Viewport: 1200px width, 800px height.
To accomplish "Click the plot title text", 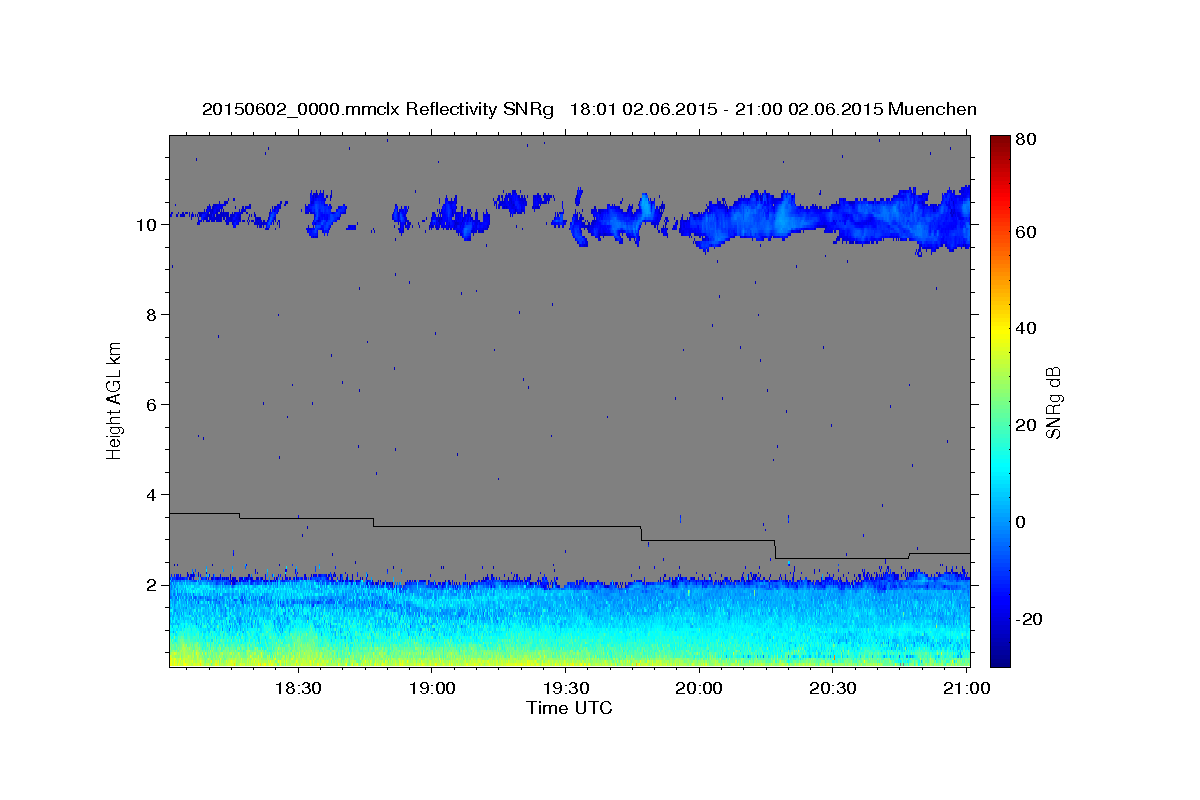I will [x=589, y=109].
